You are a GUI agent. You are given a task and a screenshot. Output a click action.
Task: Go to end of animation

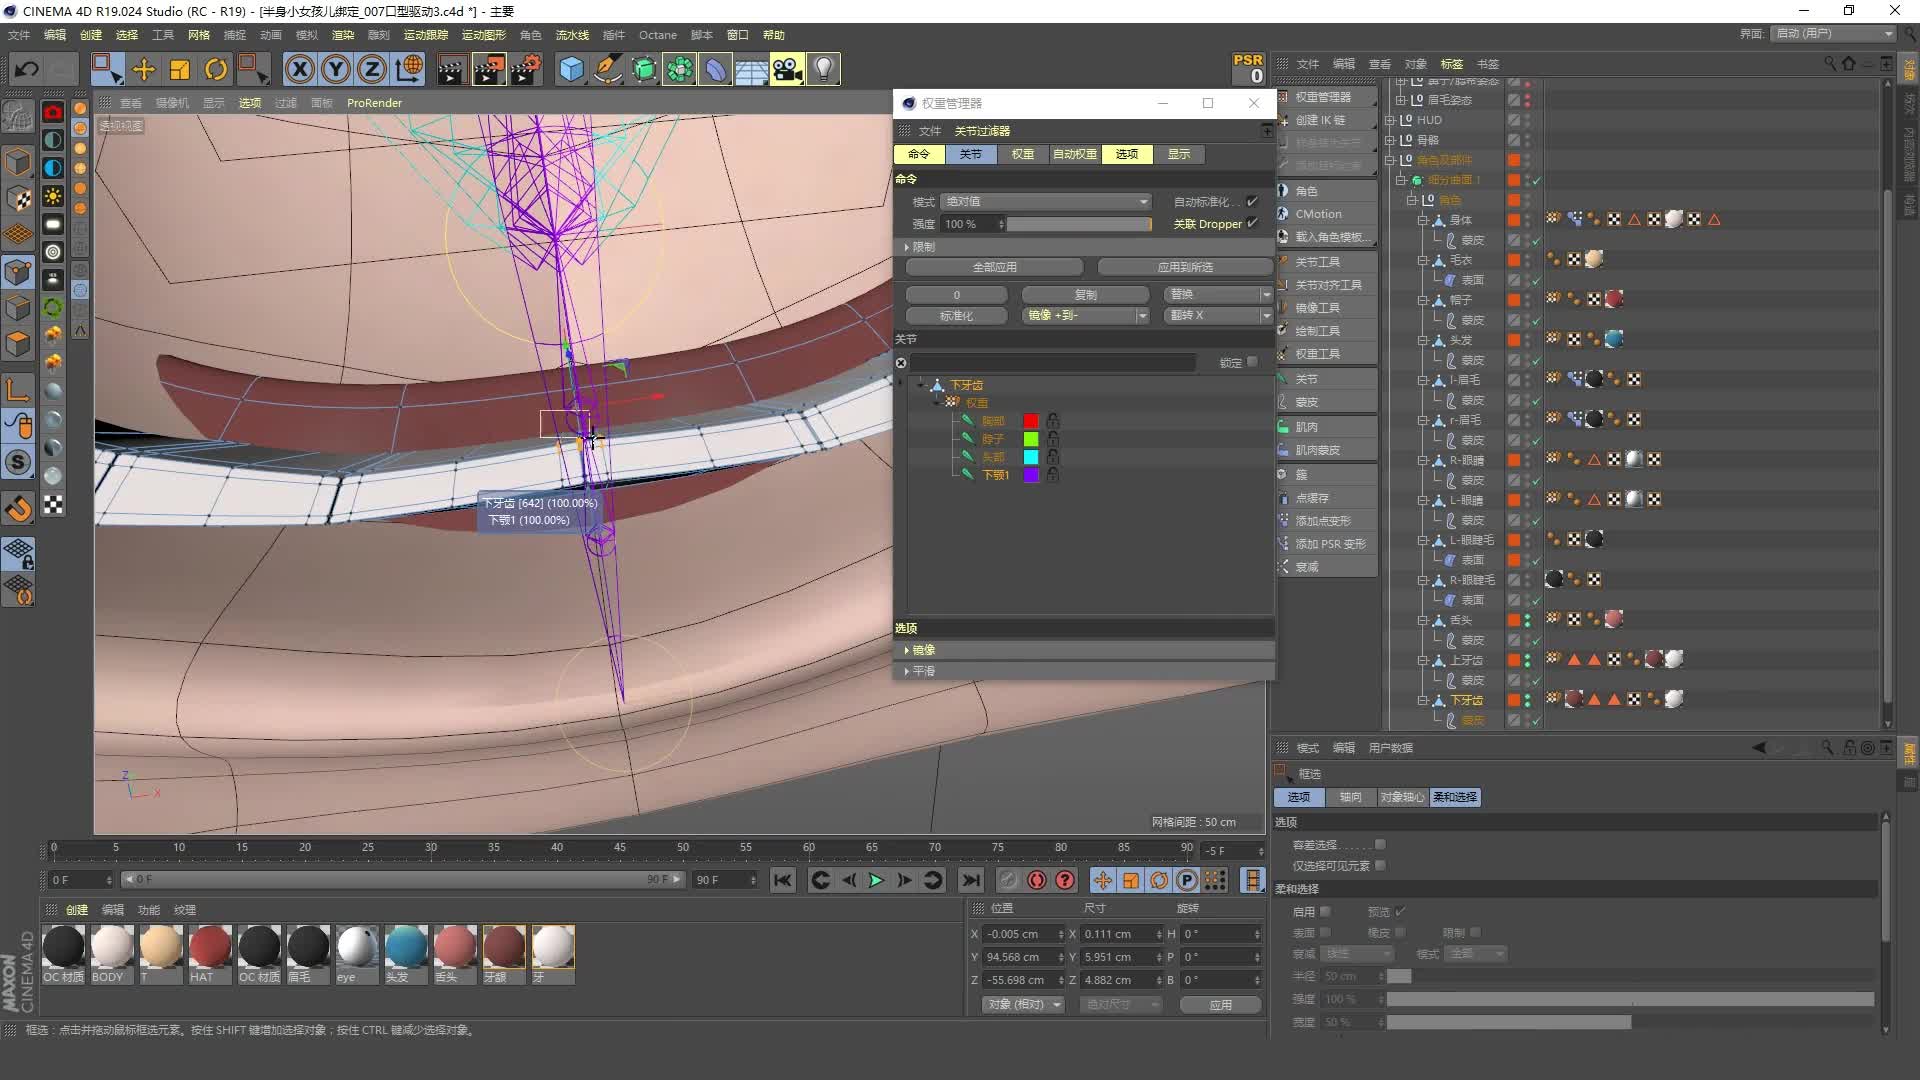[x=970, y=880]
